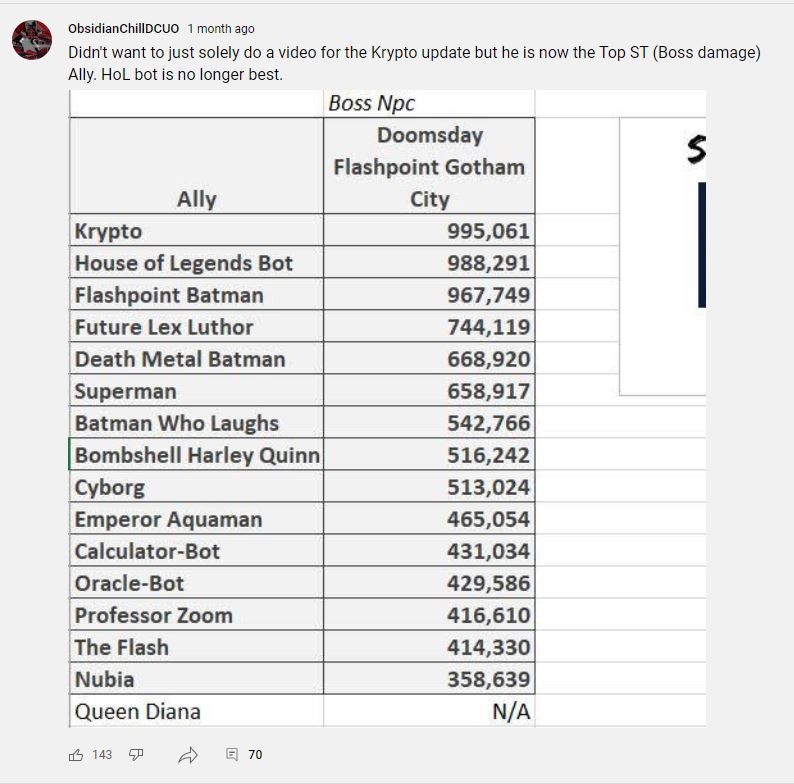This screenshot has height=784, width=794.
Task: Click ObsidianChillDCUO profile avatar
Action: pyautogui.click(x=32, y=40)
